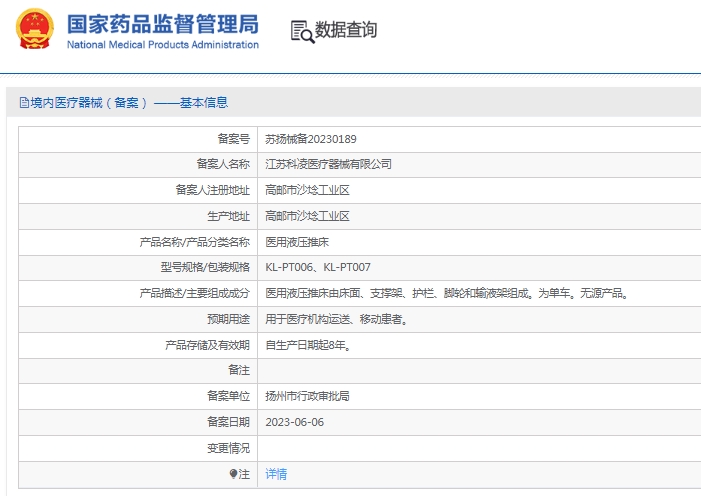This screenshot has width=701, height=496.
Task: Click the 备案人注册地址 row label
Action: pos(212,190)
